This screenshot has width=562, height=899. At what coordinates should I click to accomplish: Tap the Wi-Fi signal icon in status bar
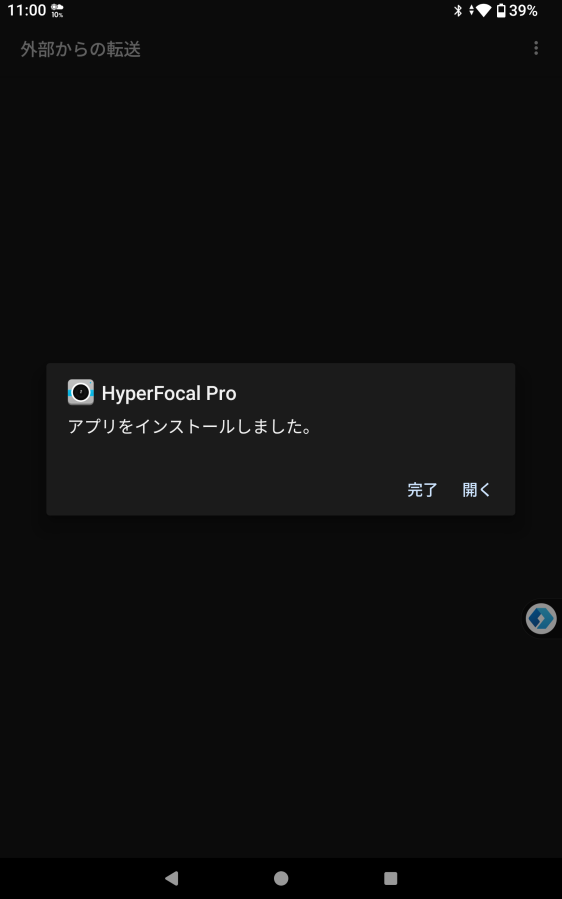(x=483, y=10)
